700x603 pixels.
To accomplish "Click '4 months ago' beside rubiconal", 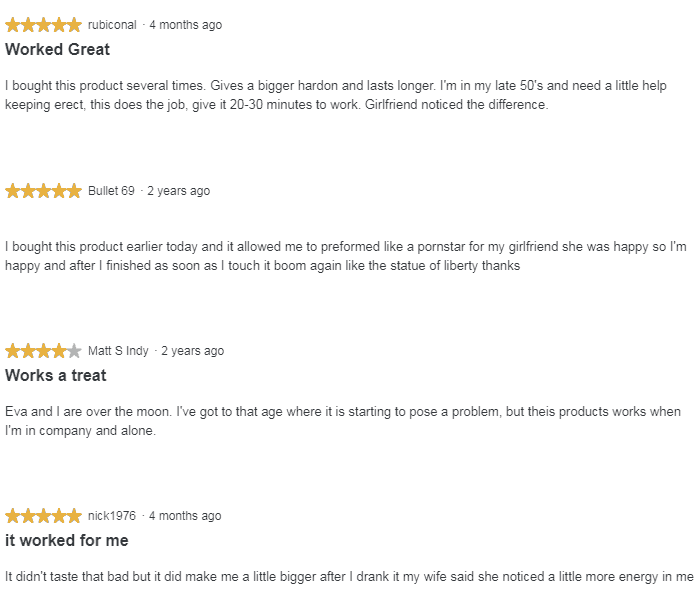I will point(186,25).
